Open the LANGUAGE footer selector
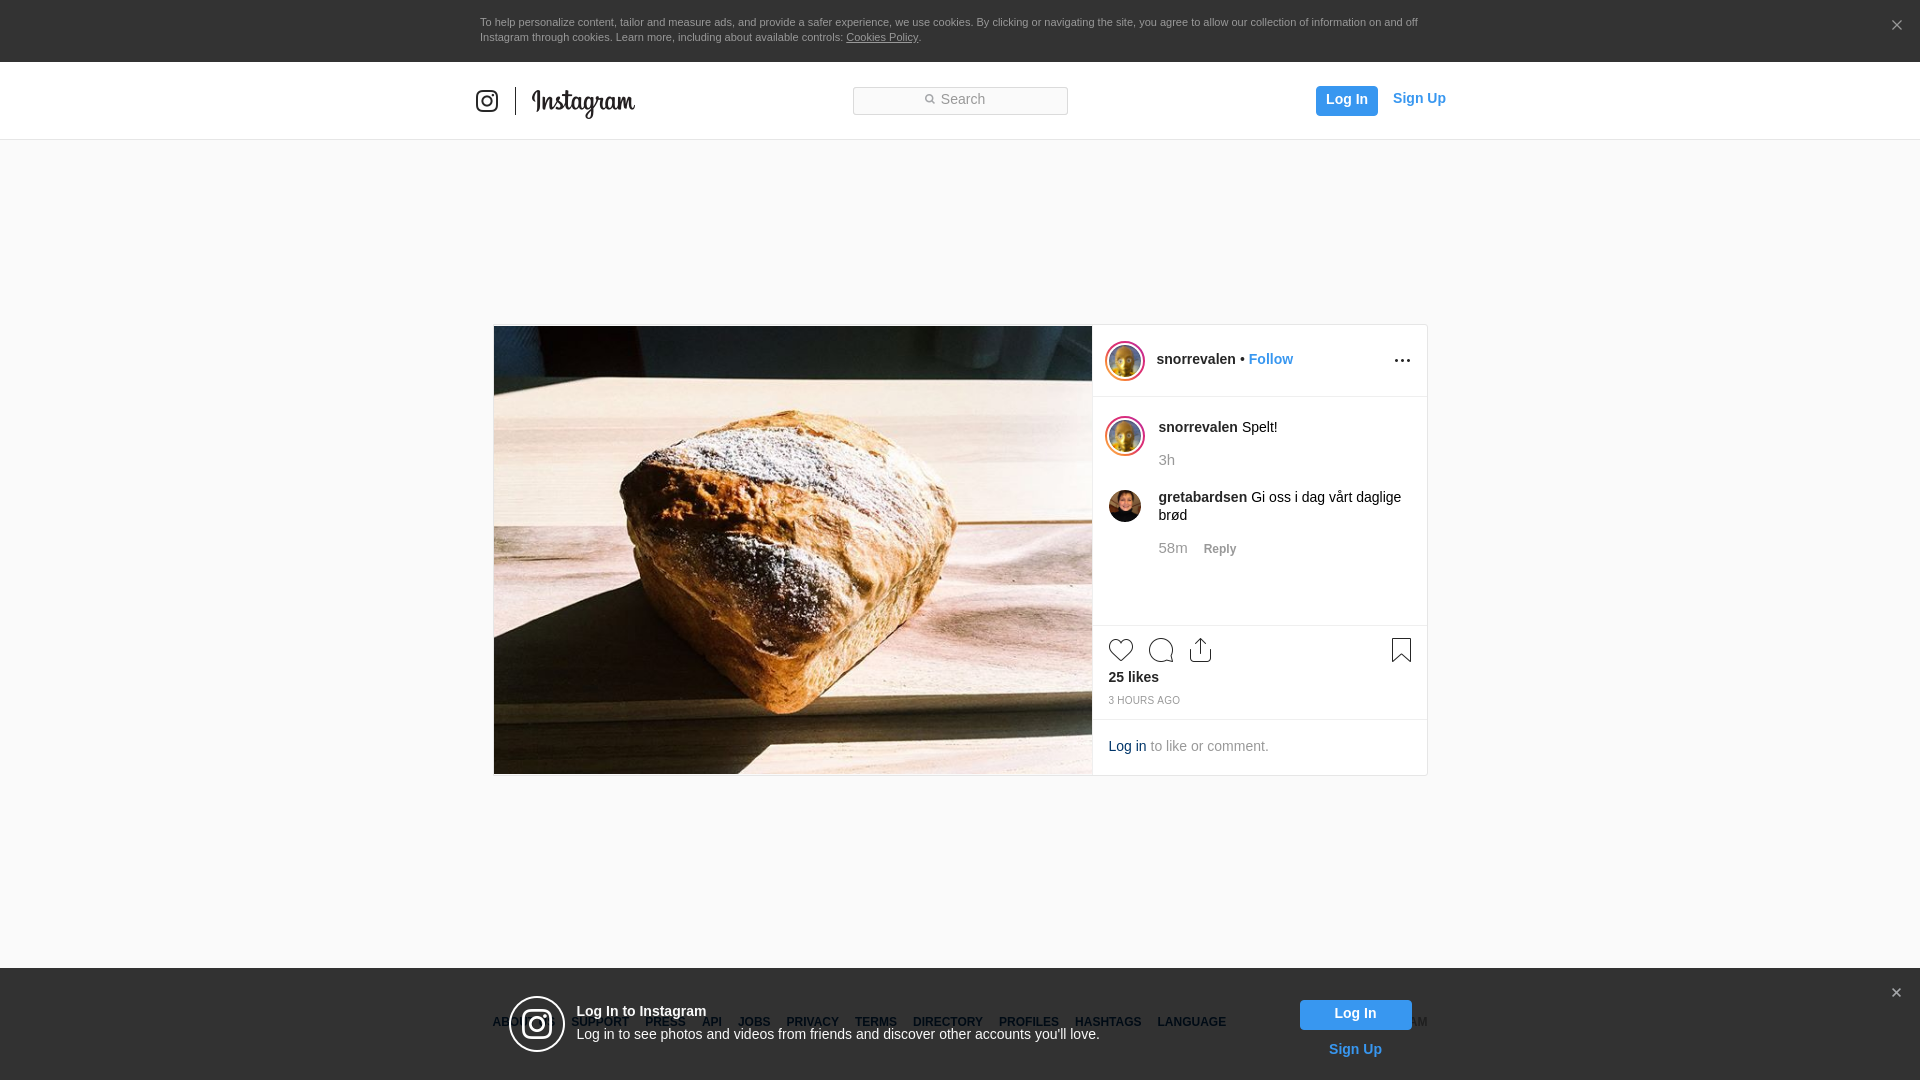Viewport: 1920px width, 1080px height. [1191, 1022]
